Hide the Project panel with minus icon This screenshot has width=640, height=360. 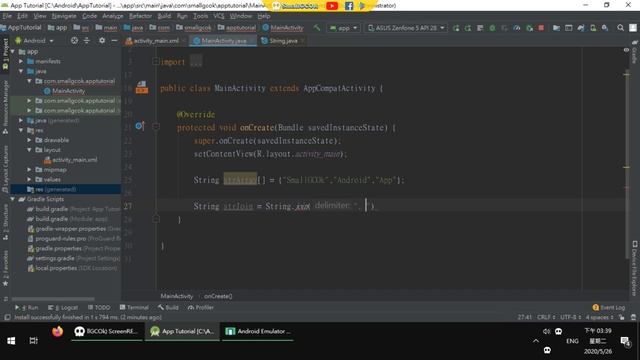(x=114, y=40)
